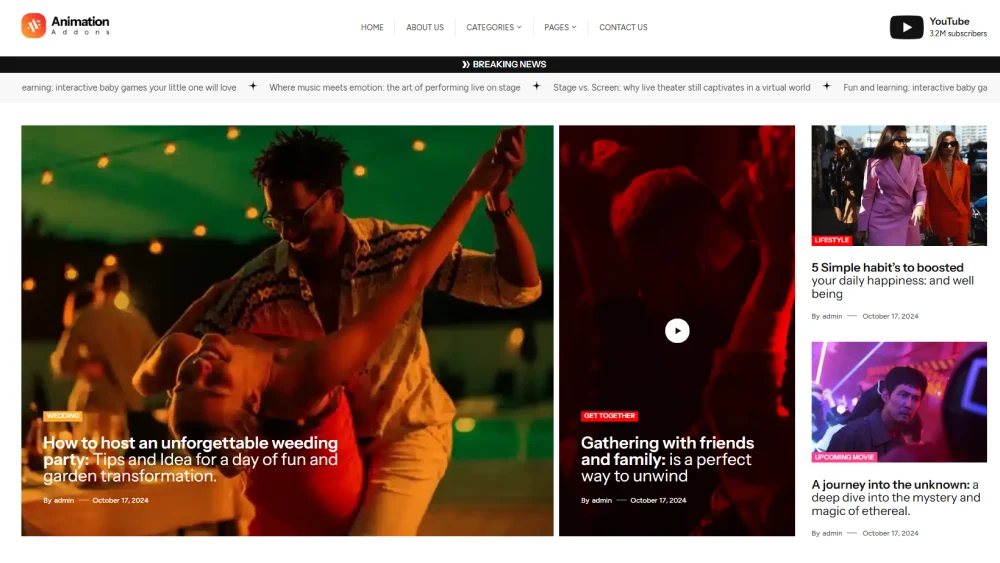Click the Animation Addons logo icon
The height and width of the screenshot is (563, 1000).
(34, 26)
